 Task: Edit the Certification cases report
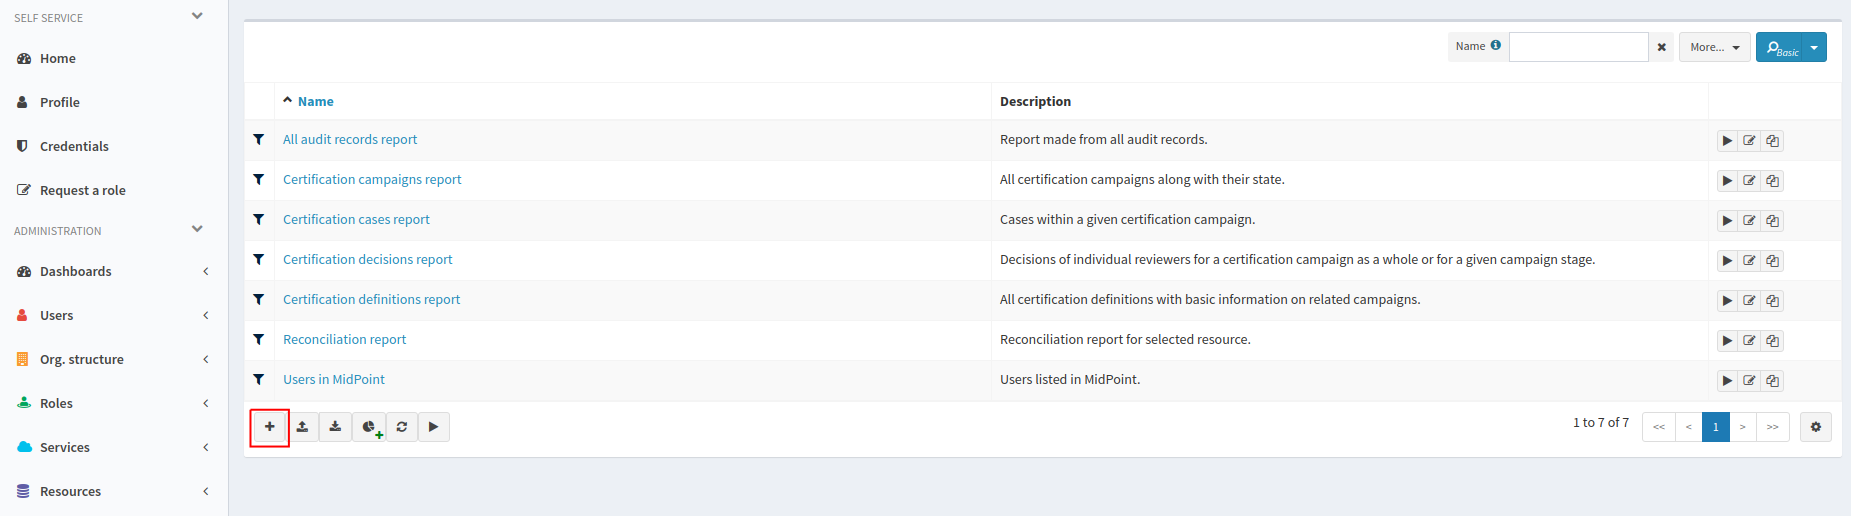(1749, 221)
